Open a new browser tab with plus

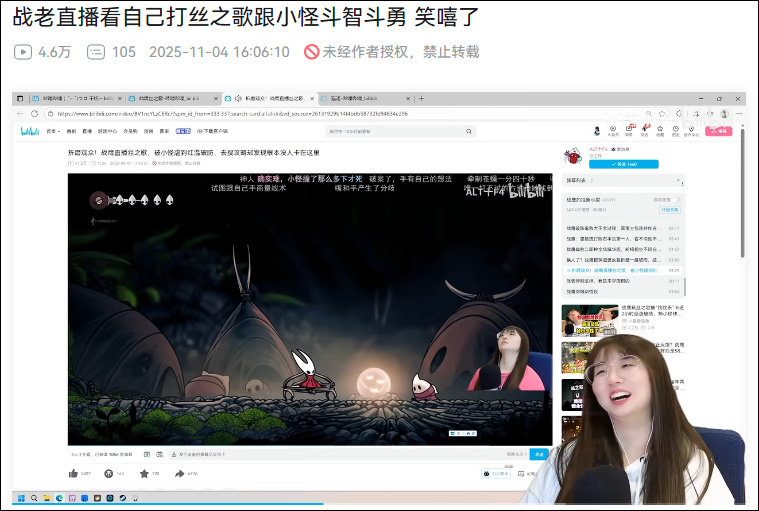(x=422, y=98)
